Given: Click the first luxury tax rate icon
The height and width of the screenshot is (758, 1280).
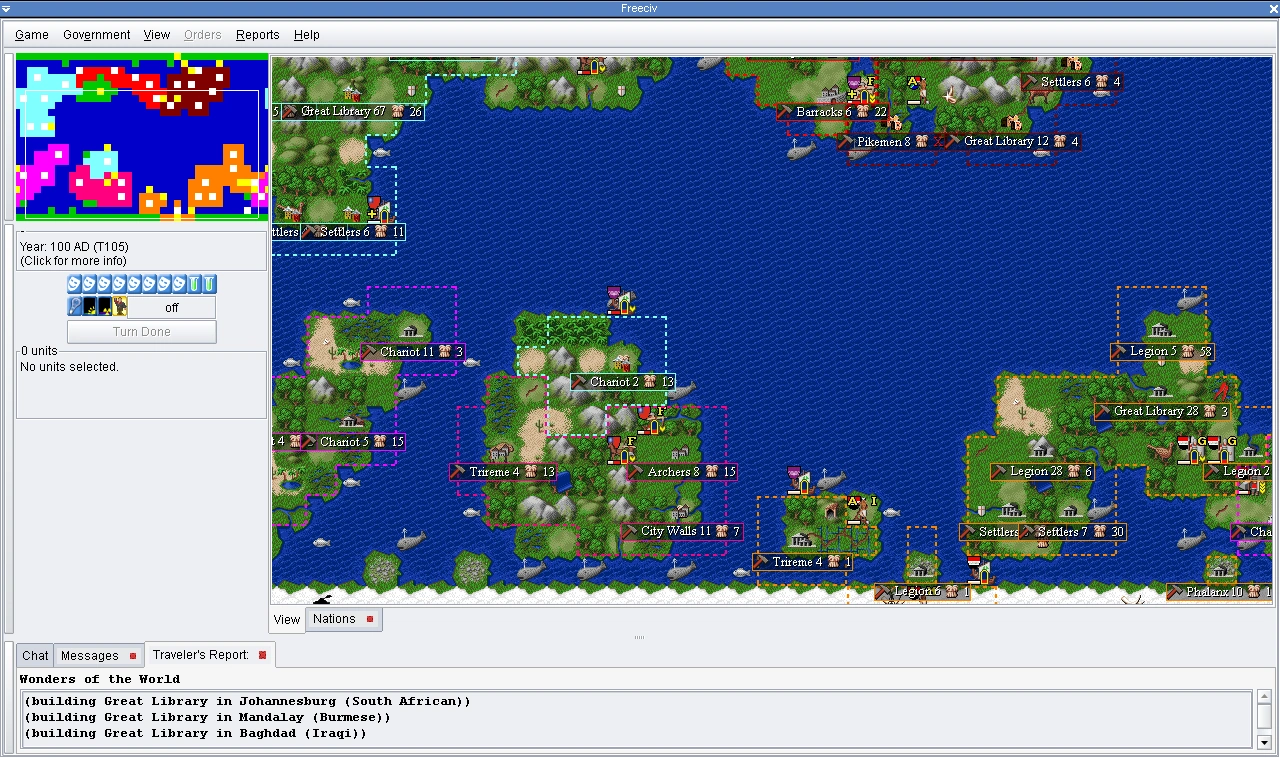Looking at the screenshot, I should pyautogui.click(x=74, y=284).
